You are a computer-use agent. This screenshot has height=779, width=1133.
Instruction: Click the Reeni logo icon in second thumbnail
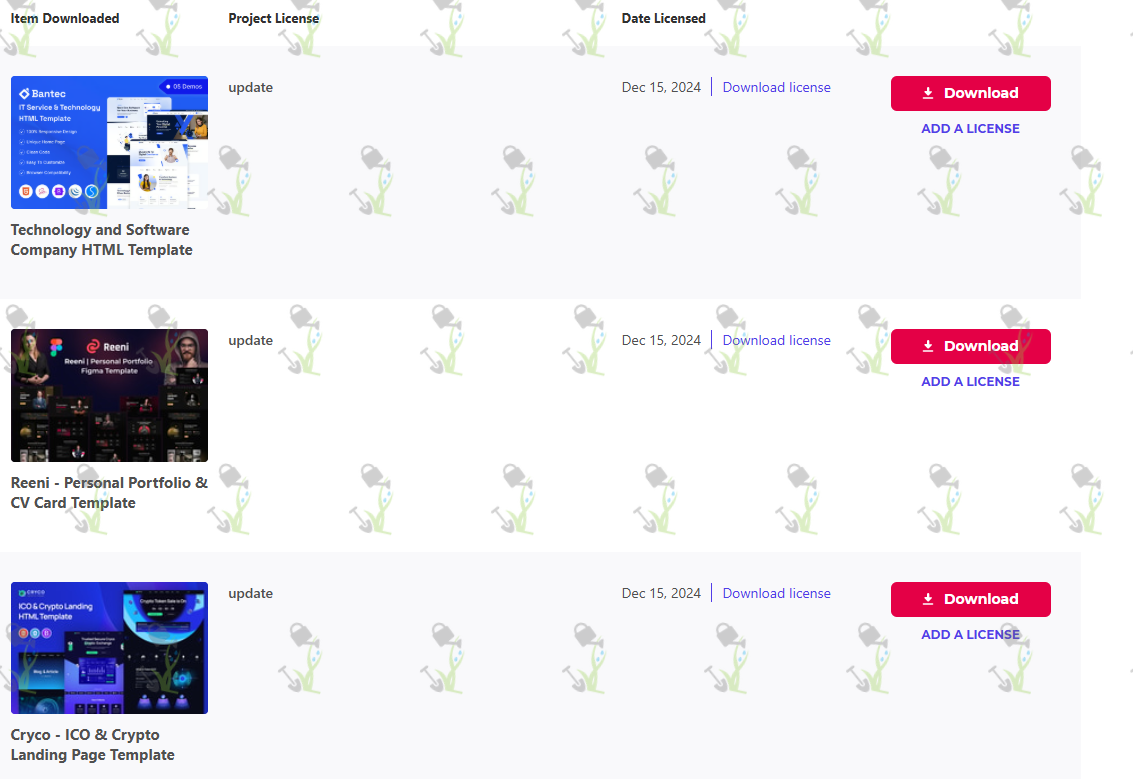(92, 347)
